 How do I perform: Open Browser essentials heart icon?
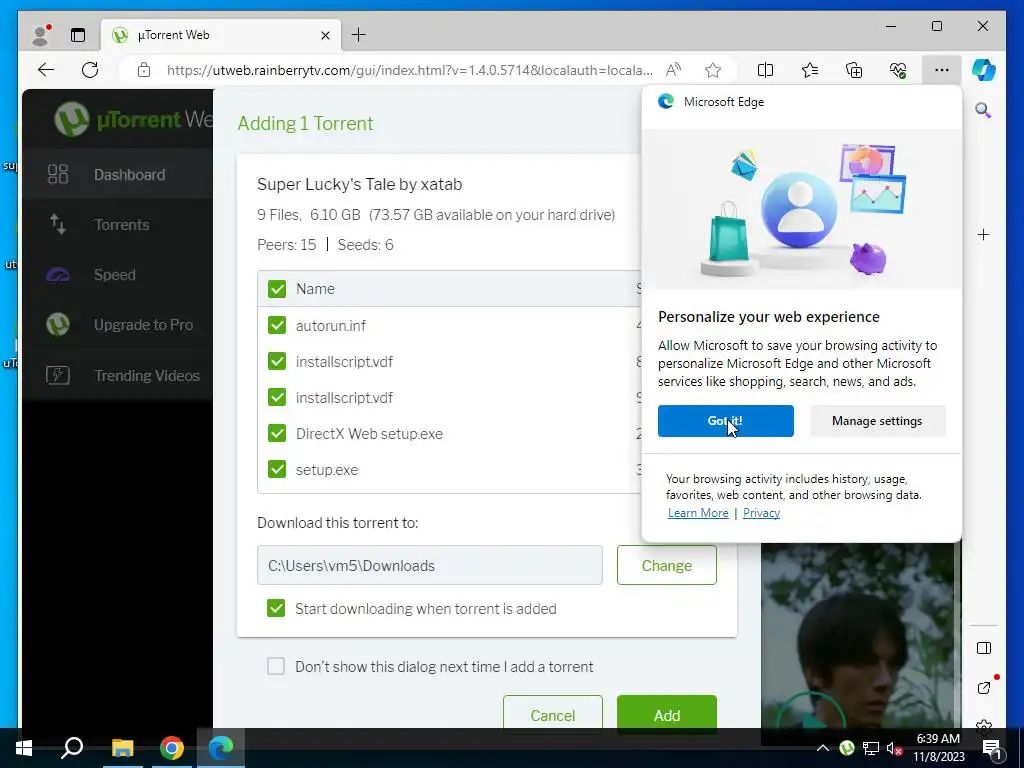(x=898, y=70)
